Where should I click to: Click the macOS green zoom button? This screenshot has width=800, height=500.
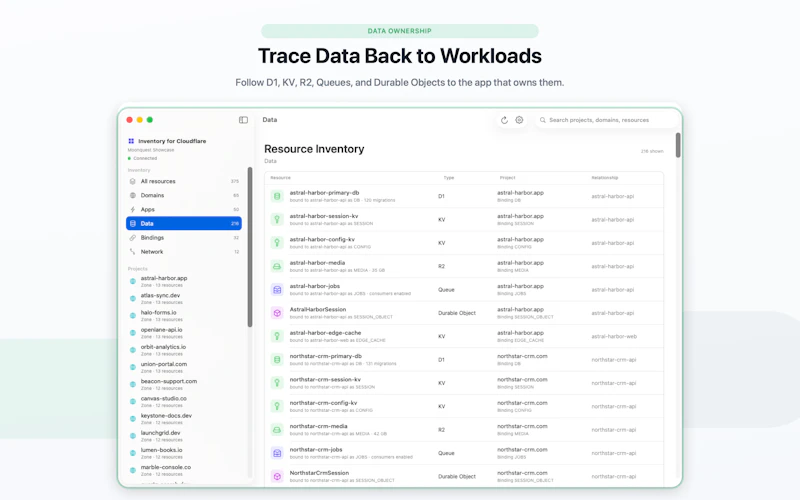point(149,120)
